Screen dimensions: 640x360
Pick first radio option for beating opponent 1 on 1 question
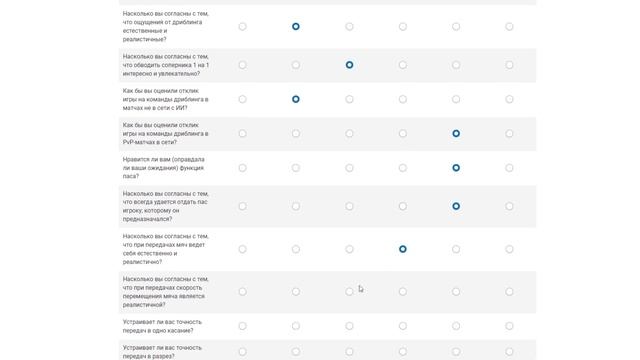242,65
